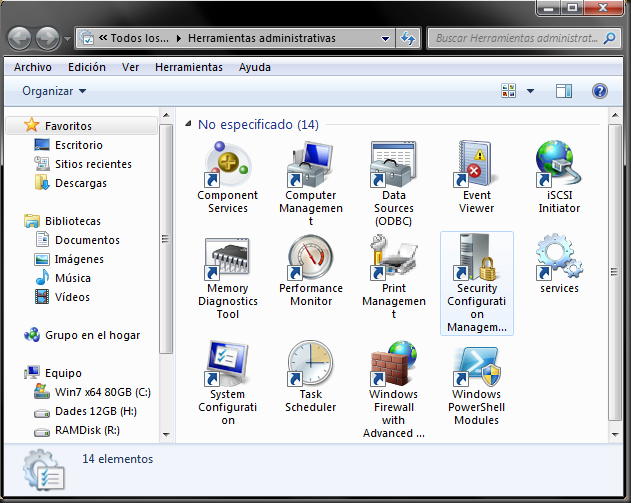The image size is (631, 503).
Task: Select Memory Diagnostics Tool icon
Action: coord(227,258)
